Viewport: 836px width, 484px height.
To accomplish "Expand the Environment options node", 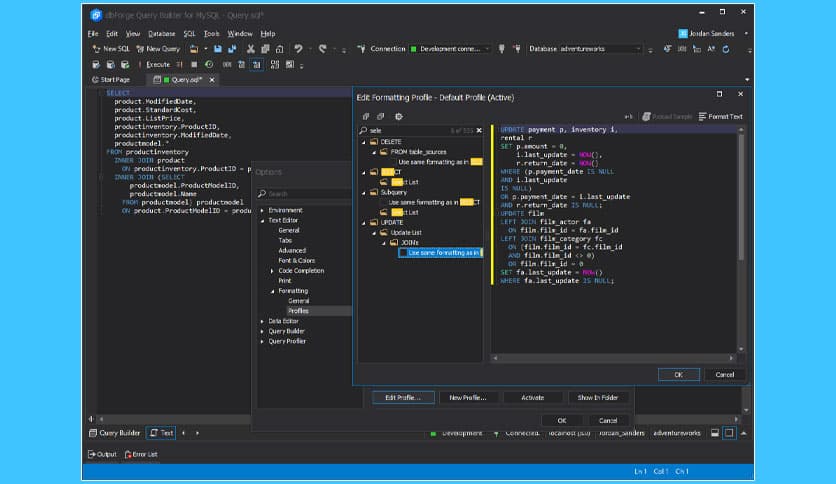I will 262,211.
